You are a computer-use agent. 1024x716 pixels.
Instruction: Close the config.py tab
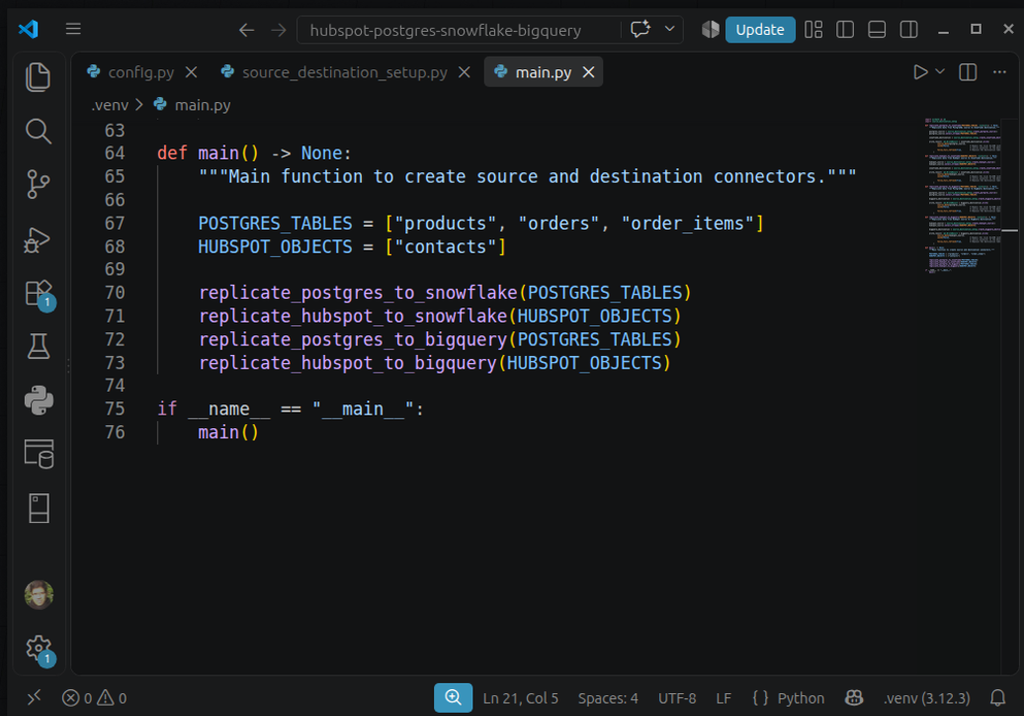click(191, 73)
